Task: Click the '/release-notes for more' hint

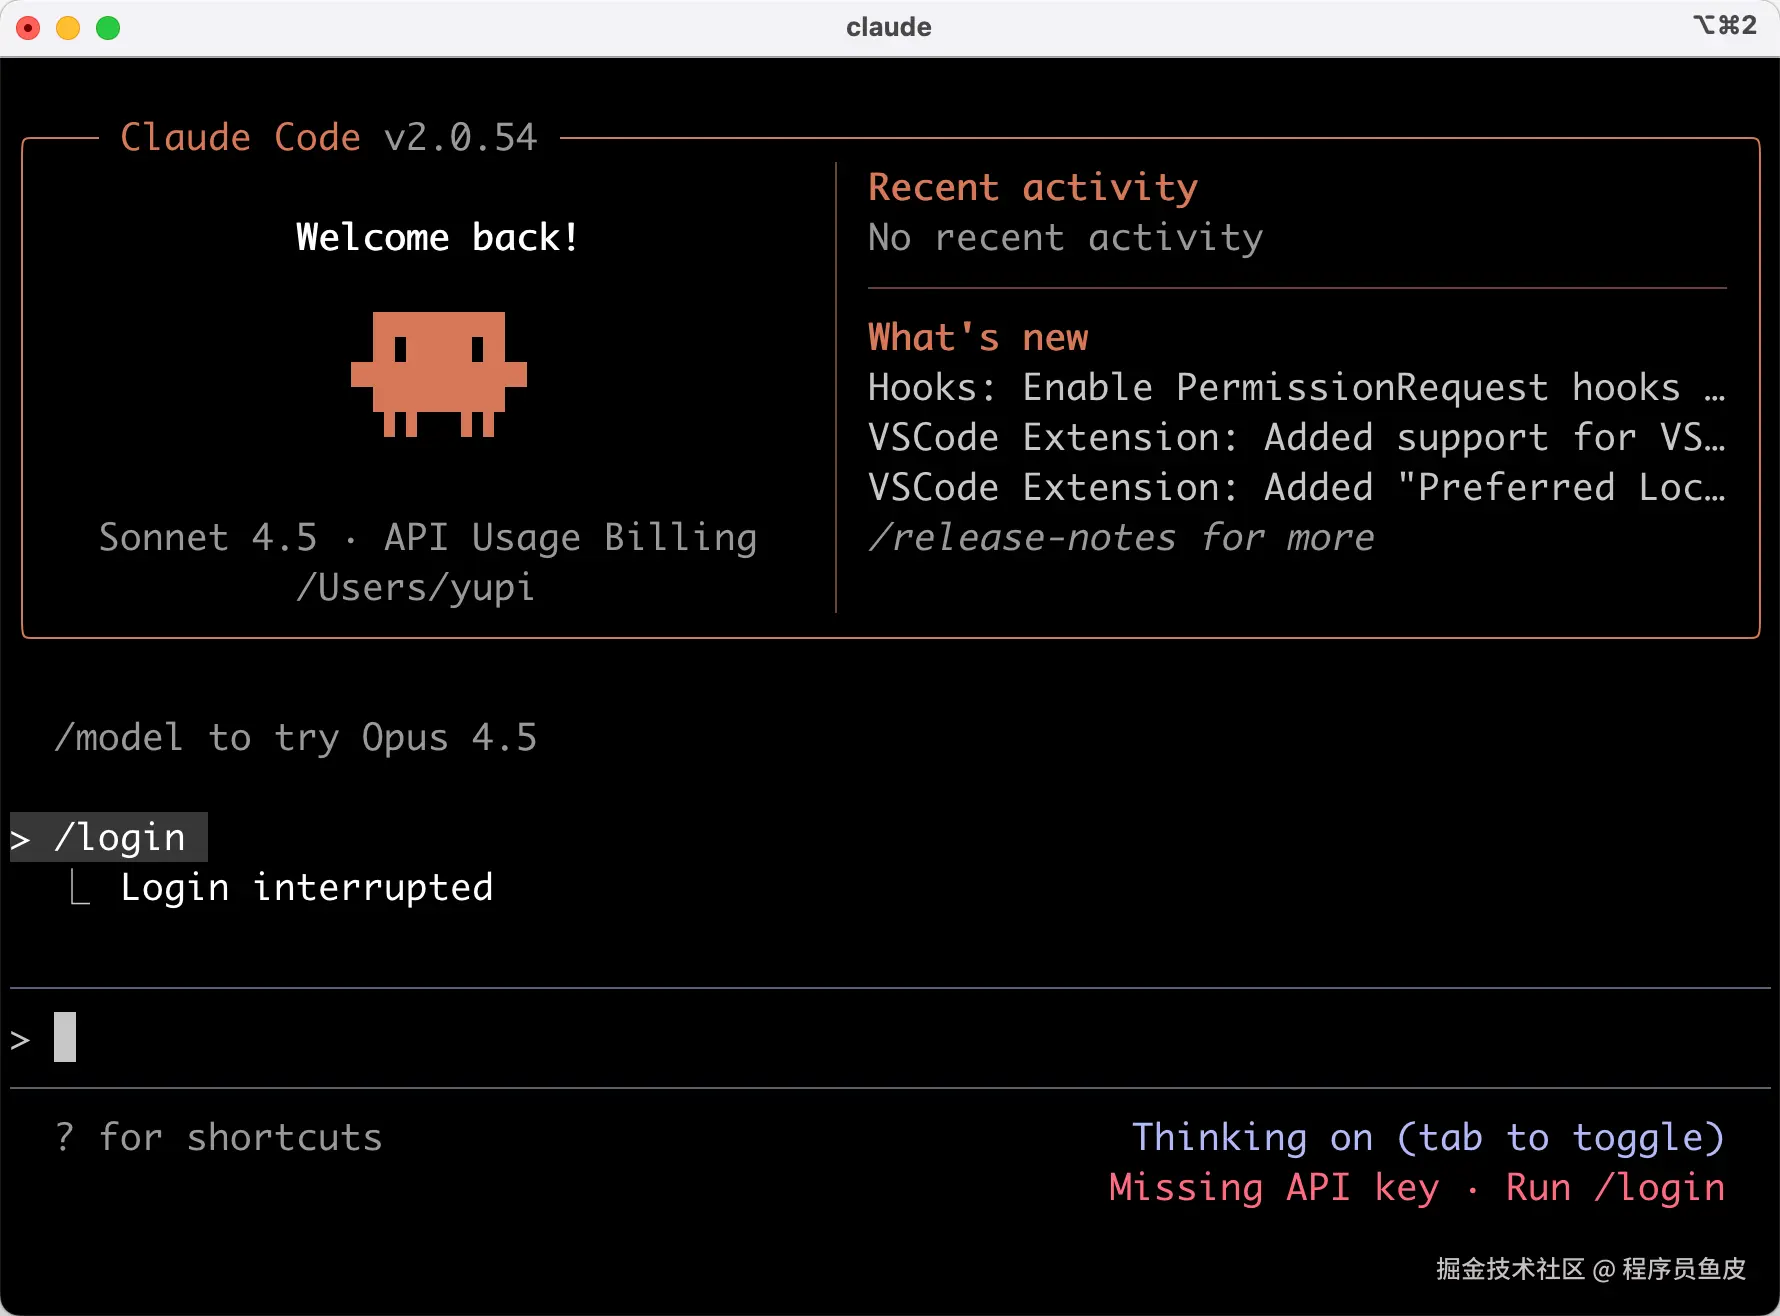Action: (x=1121, y=538)
